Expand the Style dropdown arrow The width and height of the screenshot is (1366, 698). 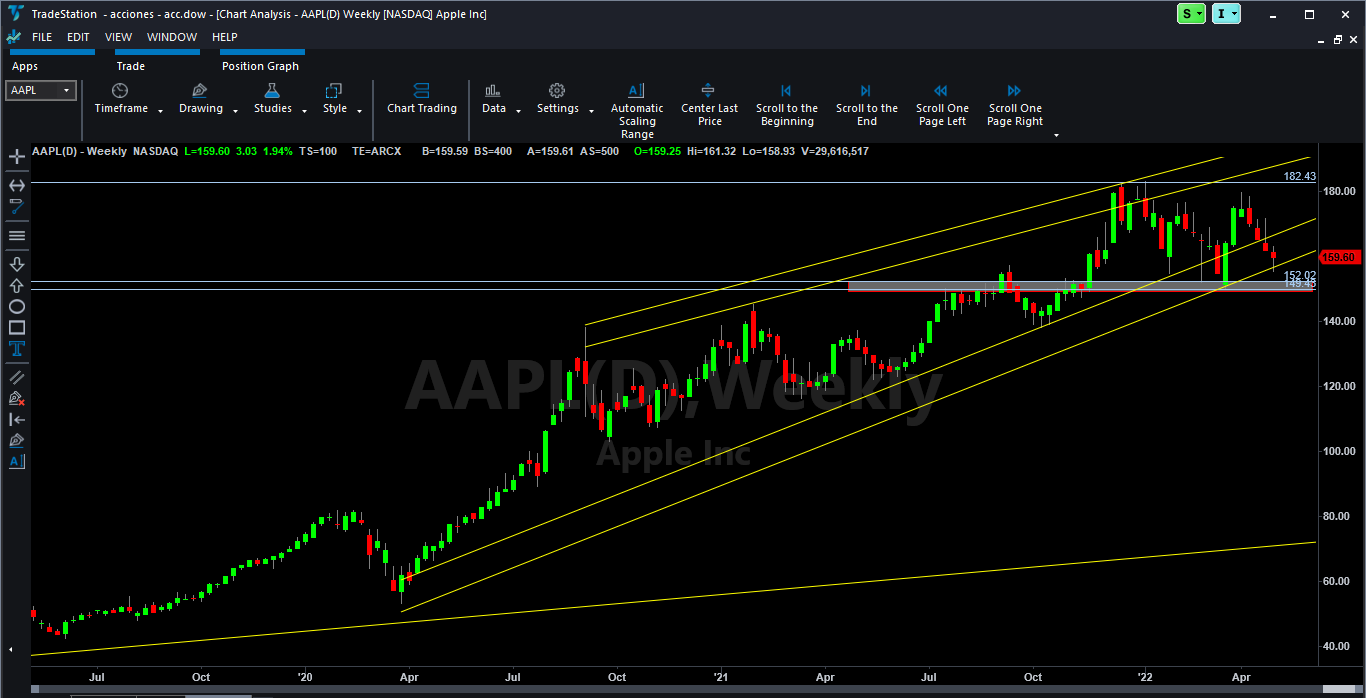pyautogui.click(x=360, y=111)
